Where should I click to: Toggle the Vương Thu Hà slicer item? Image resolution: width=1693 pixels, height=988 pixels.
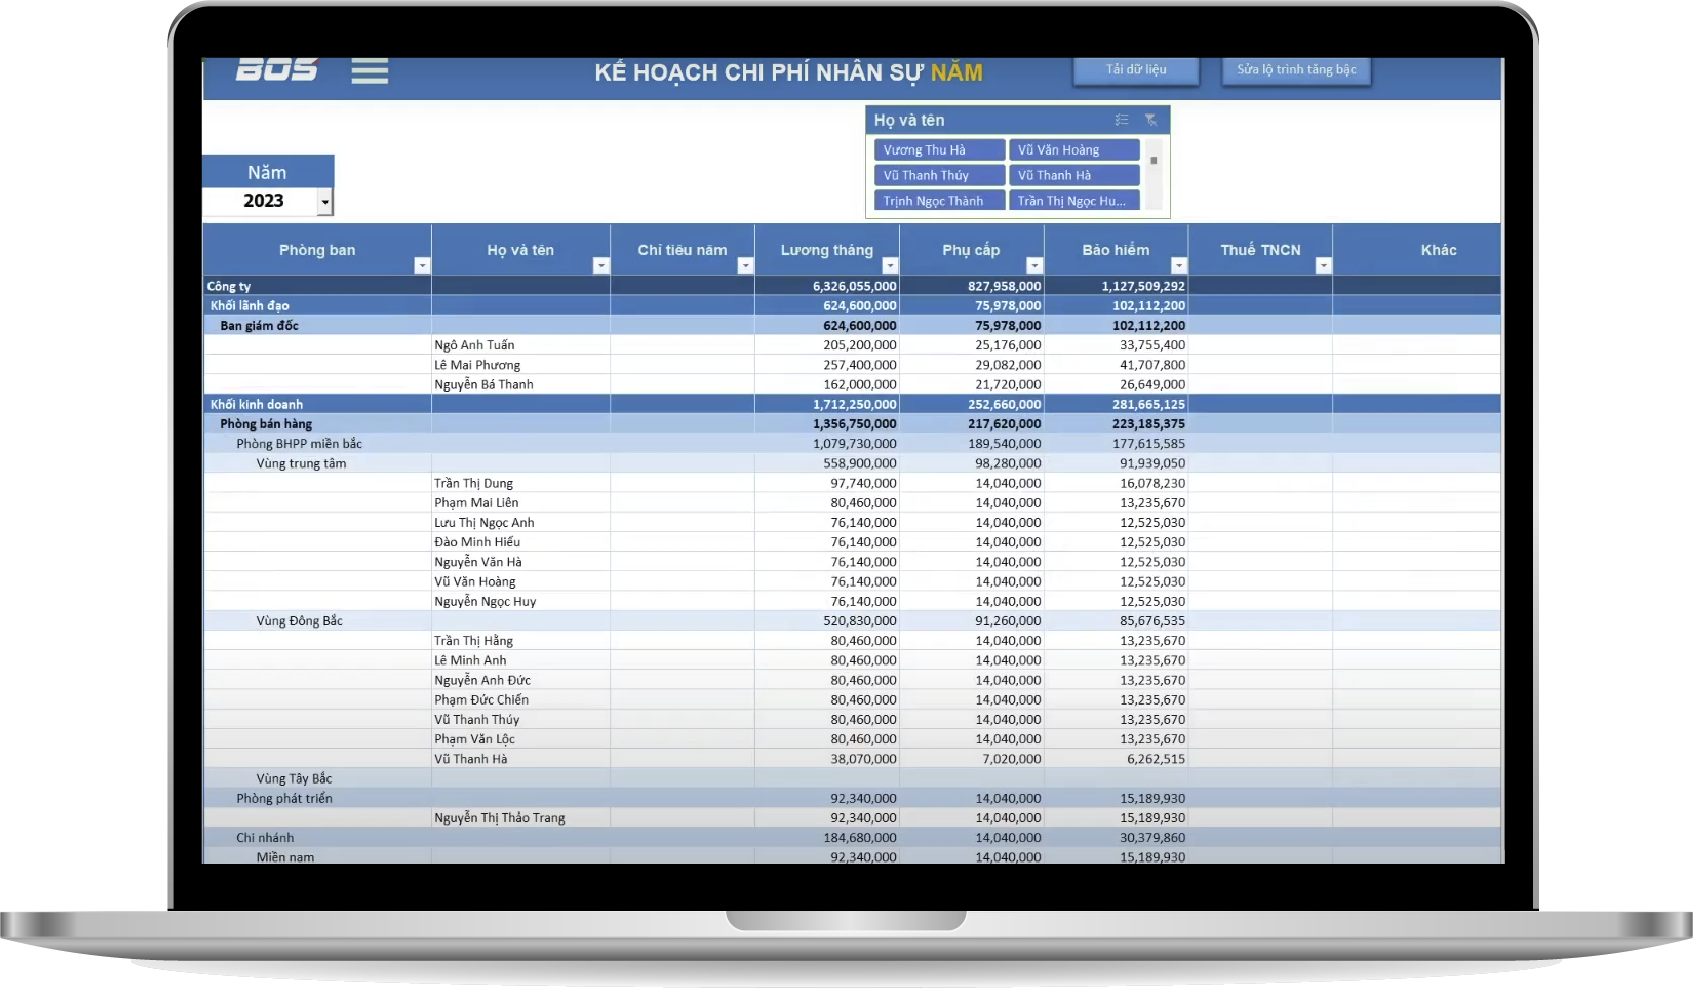[938, 150]
